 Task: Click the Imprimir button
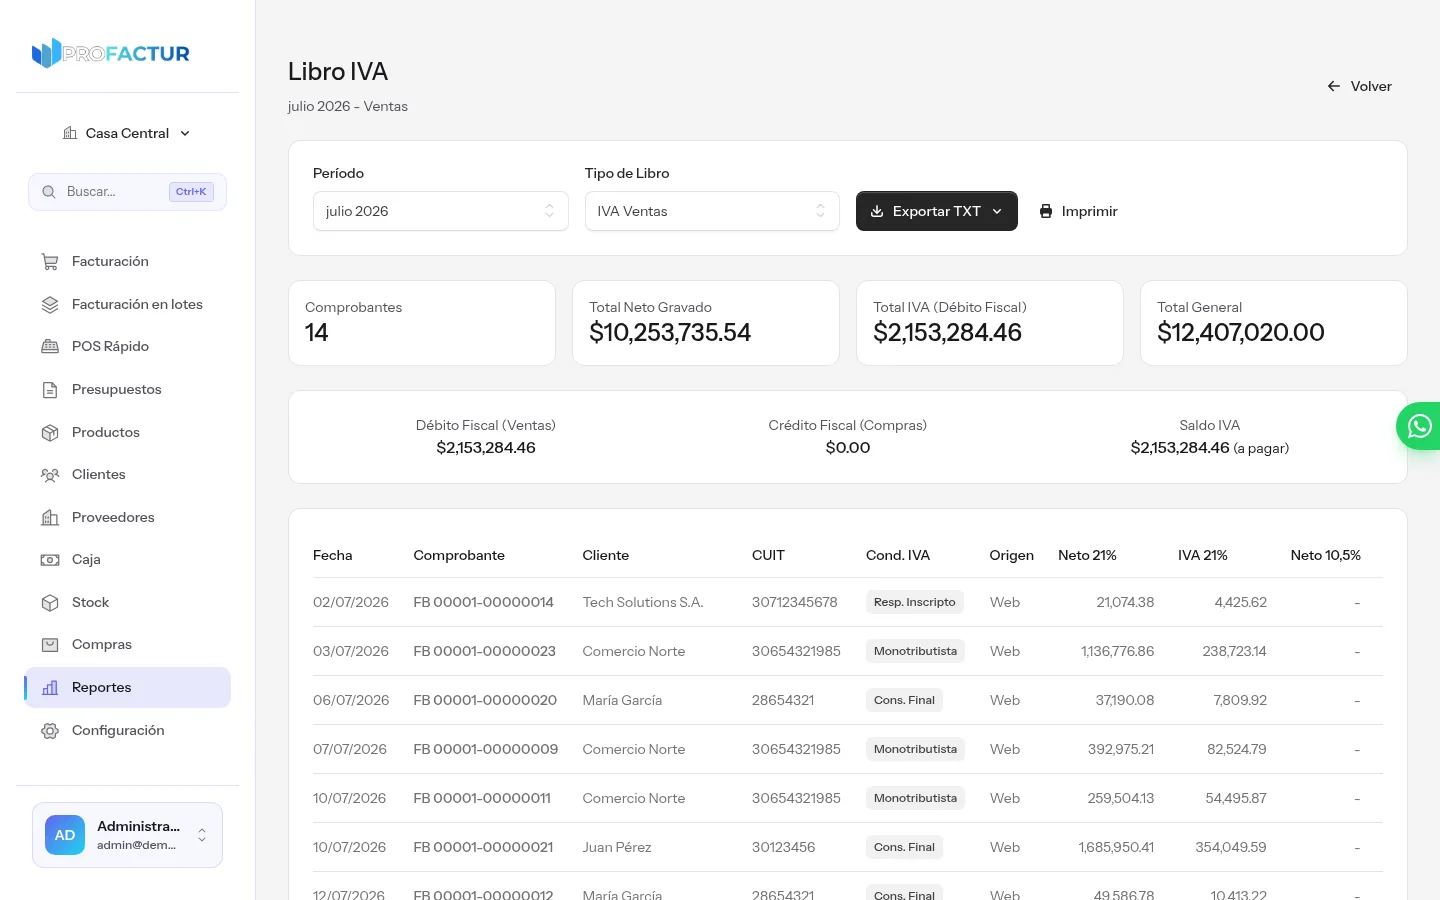[1078, 211]
